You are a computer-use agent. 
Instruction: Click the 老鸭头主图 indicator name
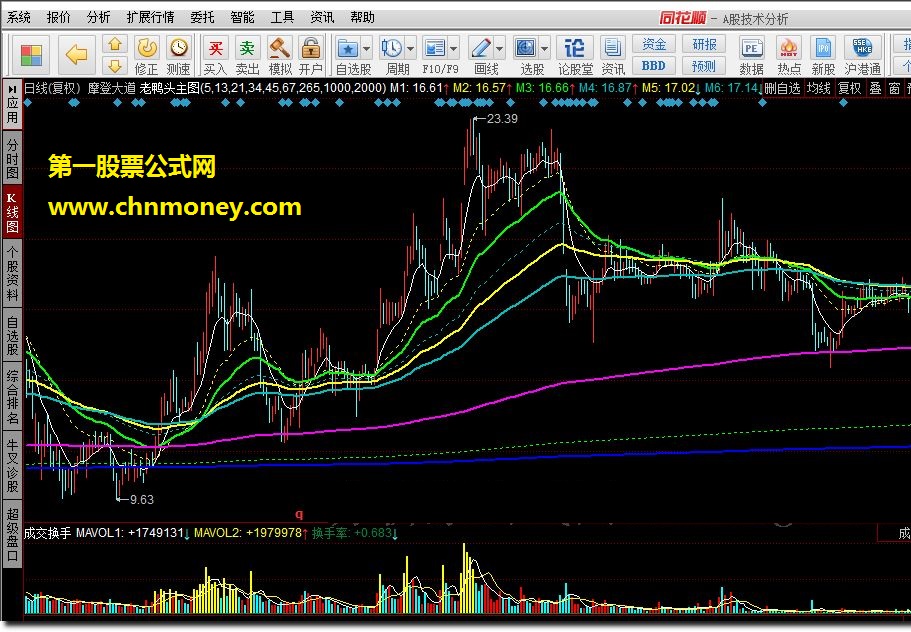coord(170,89)
